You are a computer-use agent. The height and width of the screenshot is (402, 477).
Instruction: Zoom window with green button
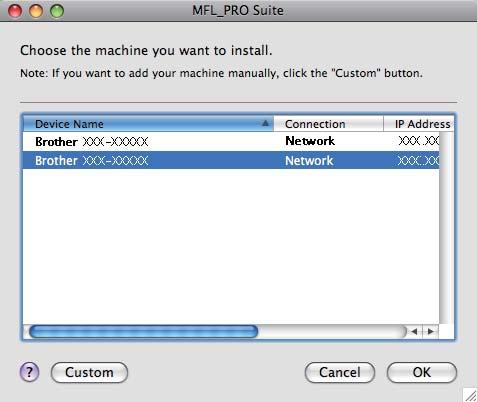(x=57, y=11)
